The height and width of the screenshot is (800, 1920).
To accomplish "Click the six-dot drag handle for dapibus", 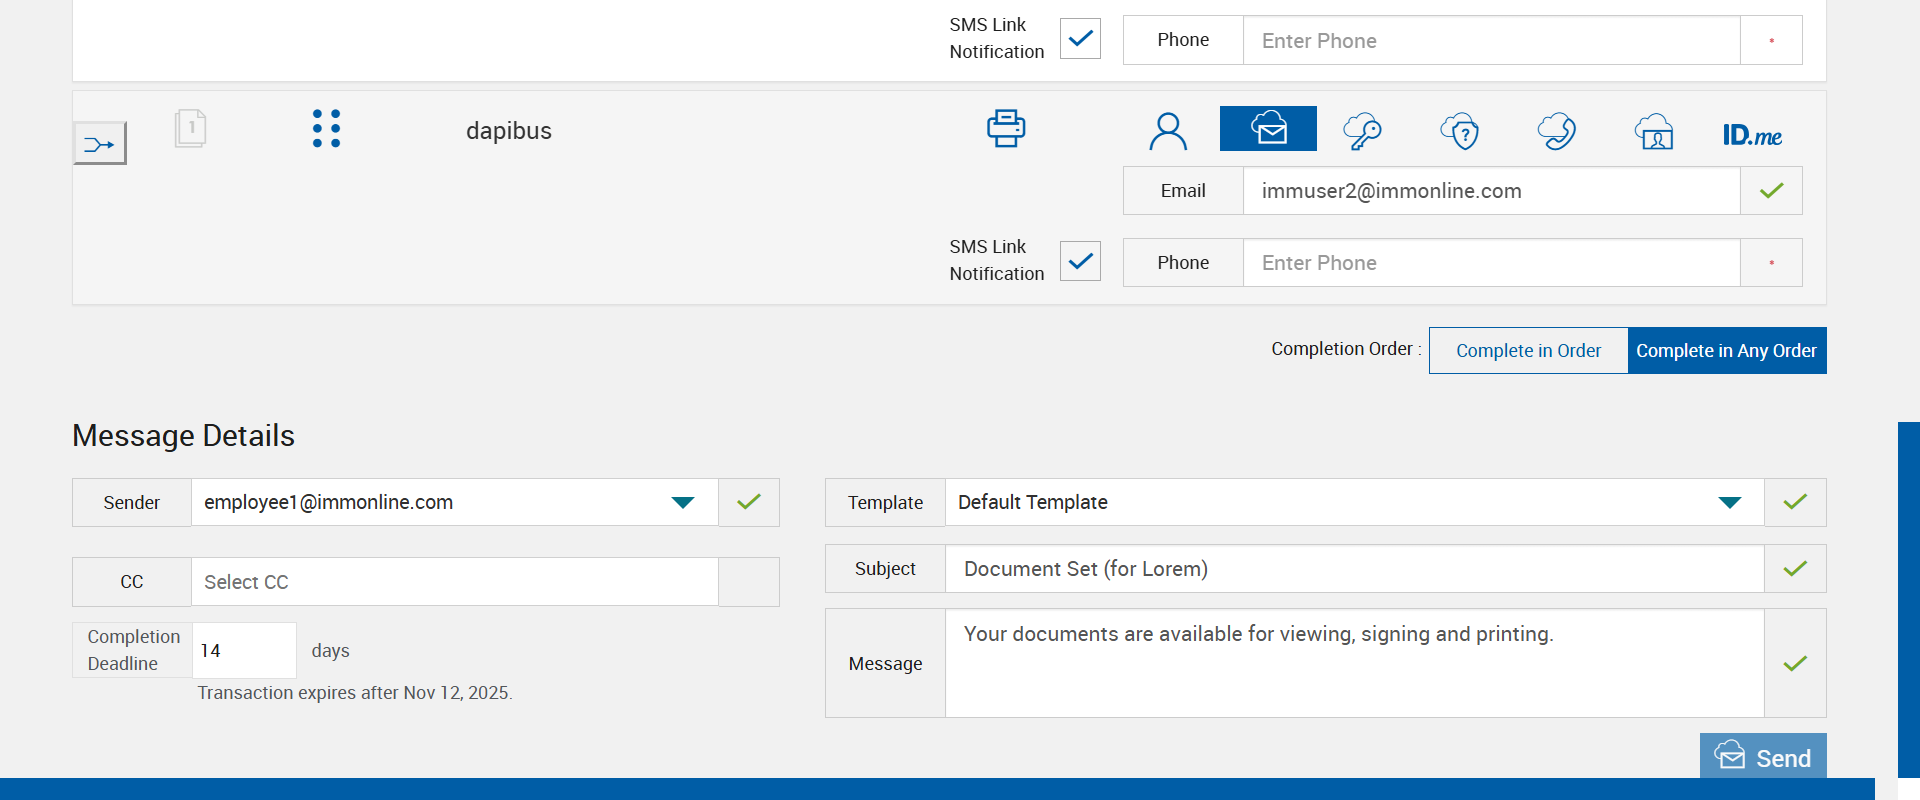I will [326, 129].
